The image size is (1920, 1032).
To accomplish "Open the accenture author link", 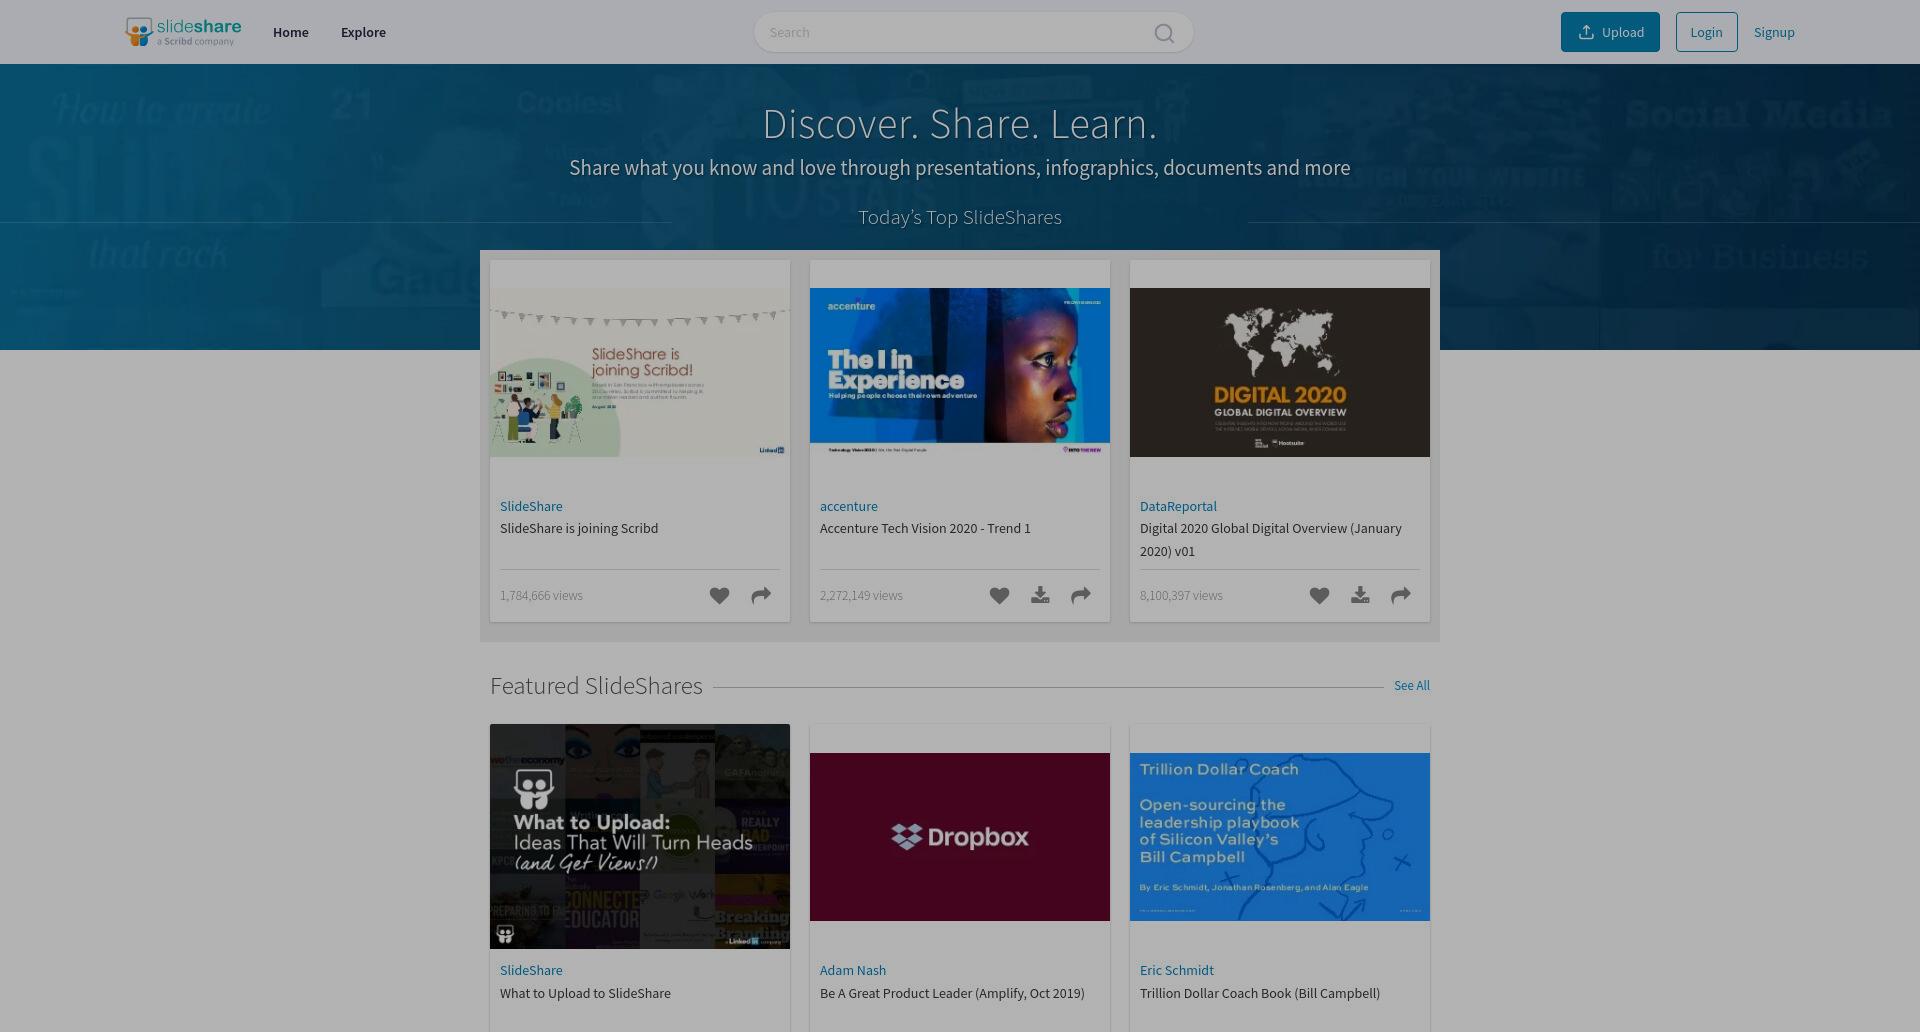I will click(x=849, y=506).
